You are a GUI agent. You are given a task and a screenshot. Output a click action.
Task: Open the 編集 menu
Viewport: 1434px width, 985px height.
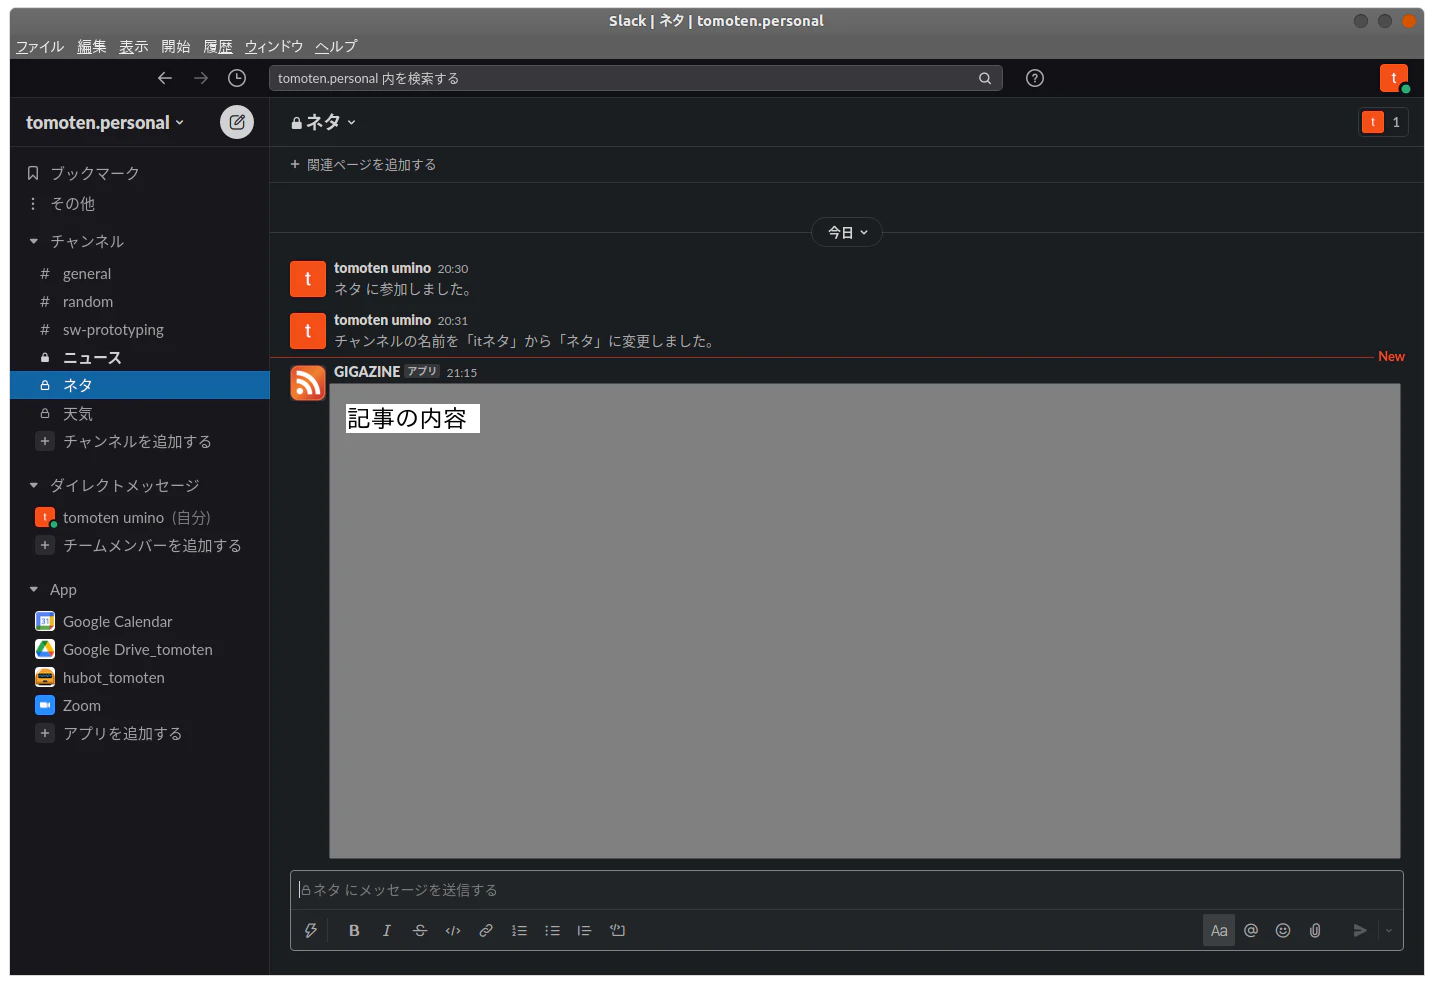92,46
